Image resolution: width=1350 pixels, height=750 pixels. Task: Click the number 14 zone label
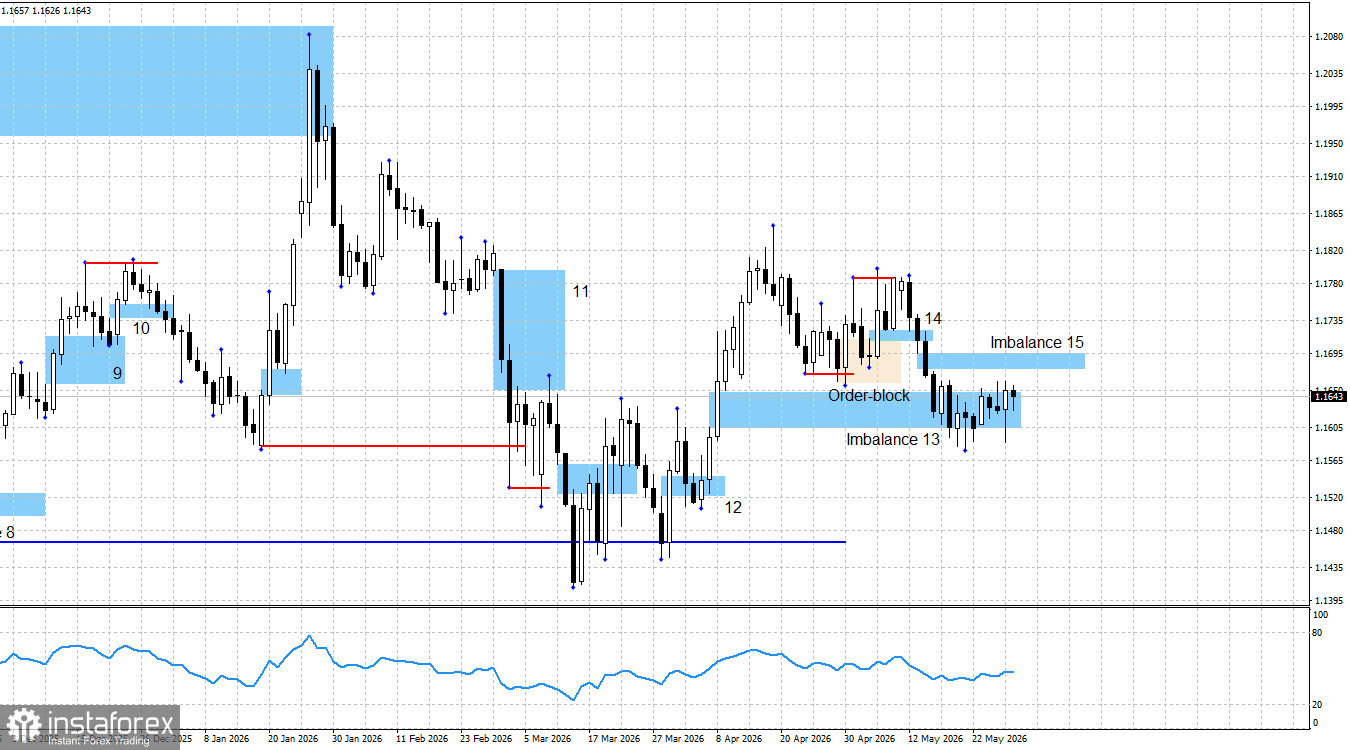pyautogui.click(x=932, y=318)
